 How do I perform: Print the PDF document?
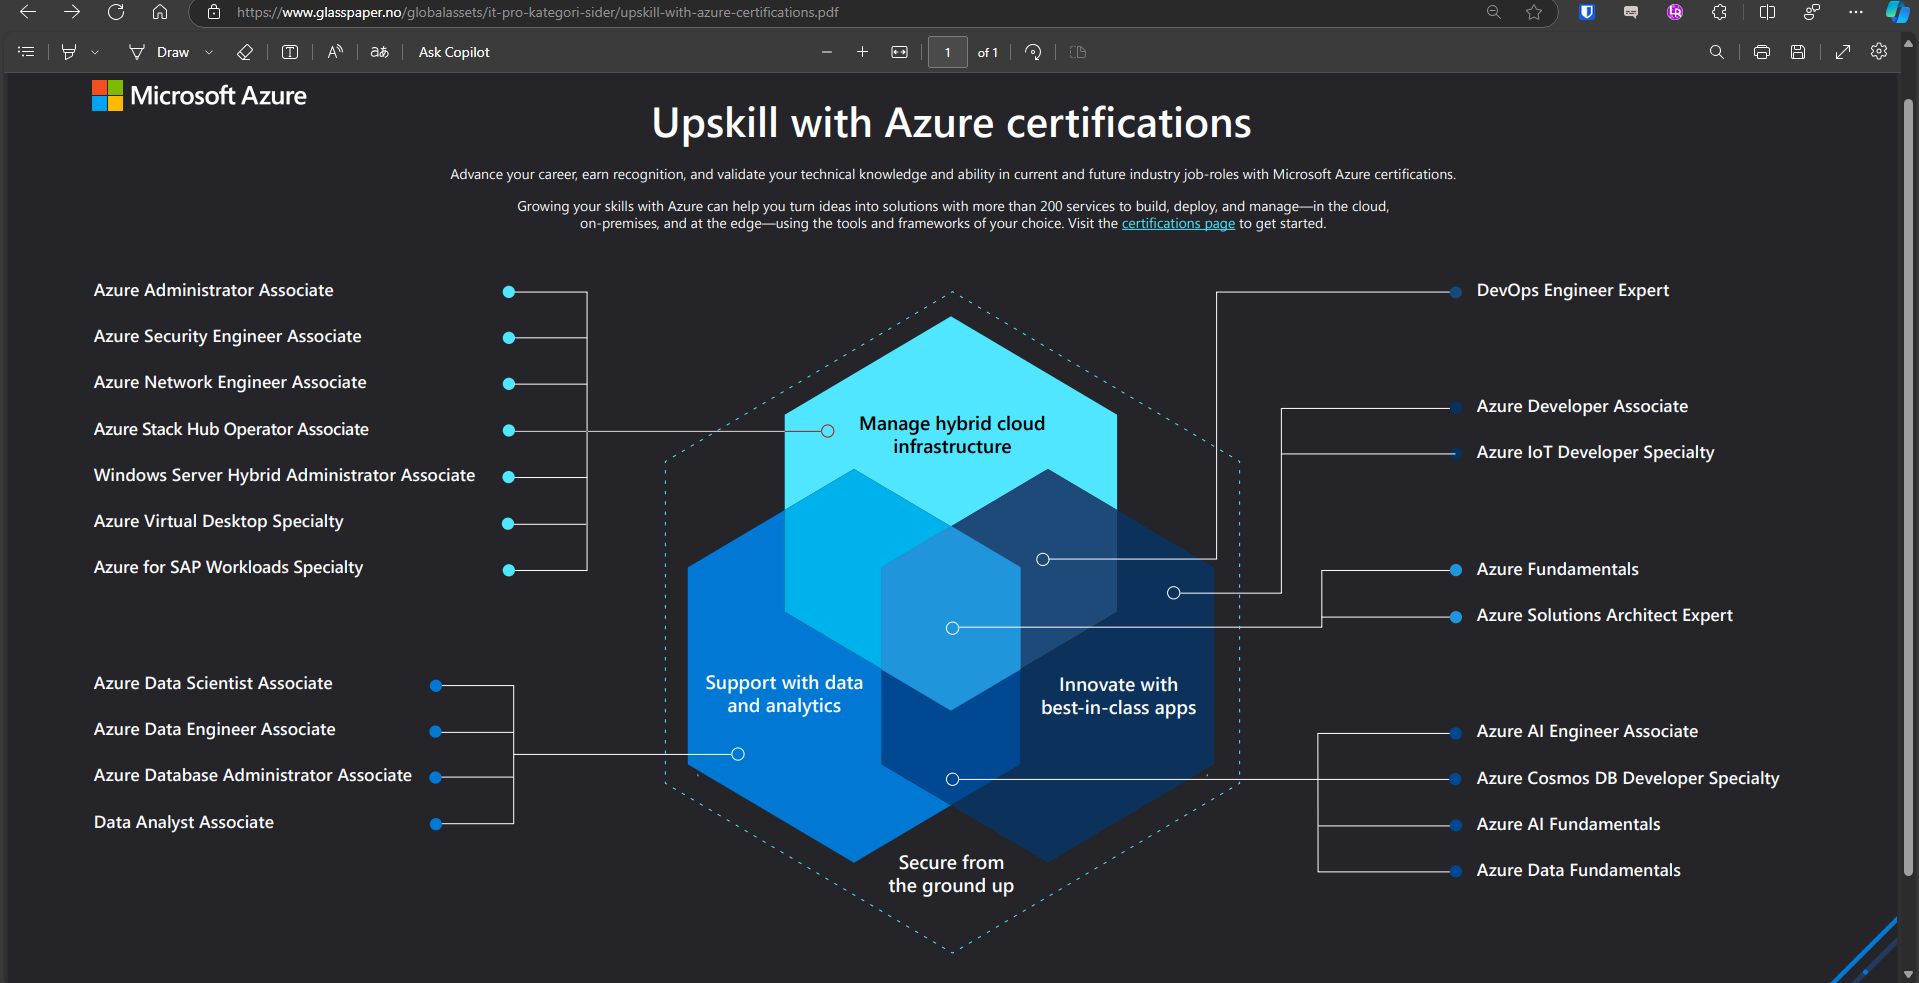tap(1762, 52)
